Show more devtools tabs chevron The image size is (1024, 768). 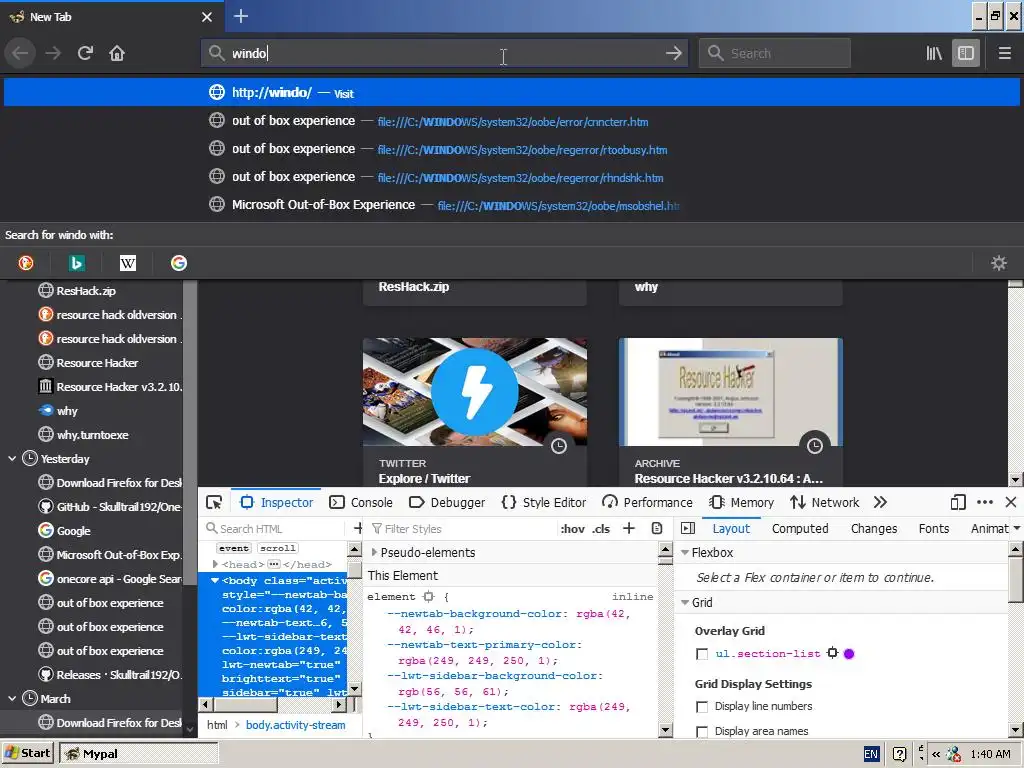coord(880,502)
